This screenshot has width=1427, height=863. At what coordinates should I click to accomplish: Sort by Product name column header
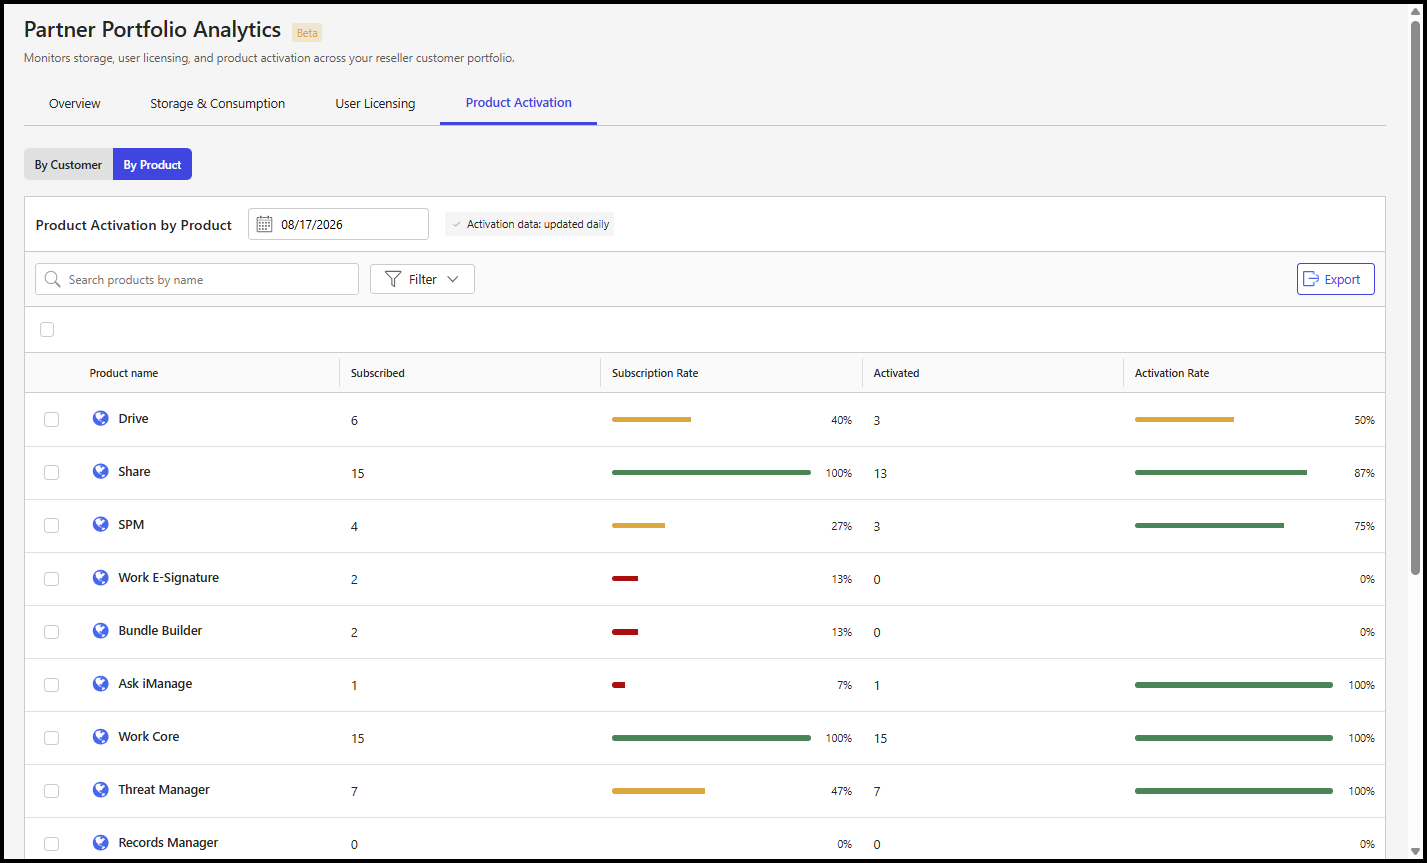124,373
